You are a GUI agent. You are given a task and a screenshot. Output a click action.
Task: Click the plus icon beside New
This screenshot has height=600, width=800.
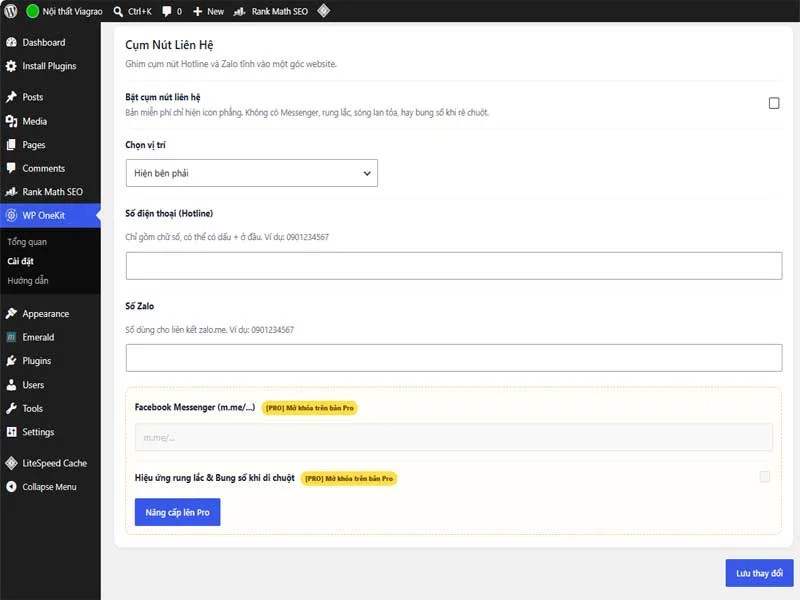pos(197,11)
